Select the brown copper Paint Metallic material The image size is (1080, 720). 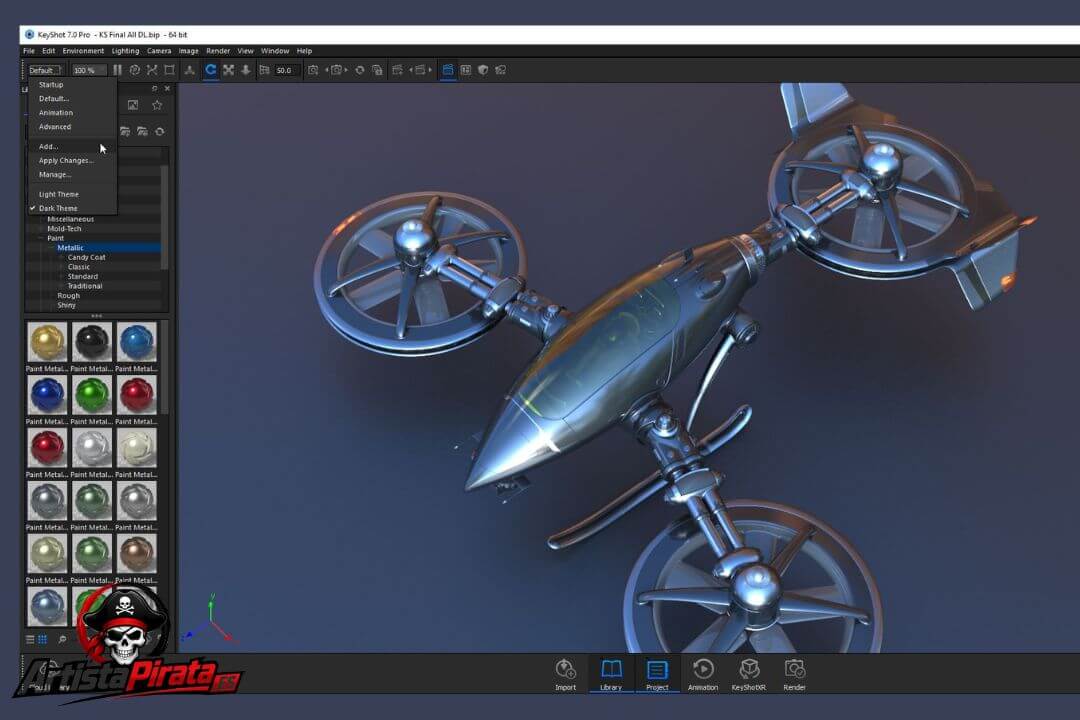point(136,554)
